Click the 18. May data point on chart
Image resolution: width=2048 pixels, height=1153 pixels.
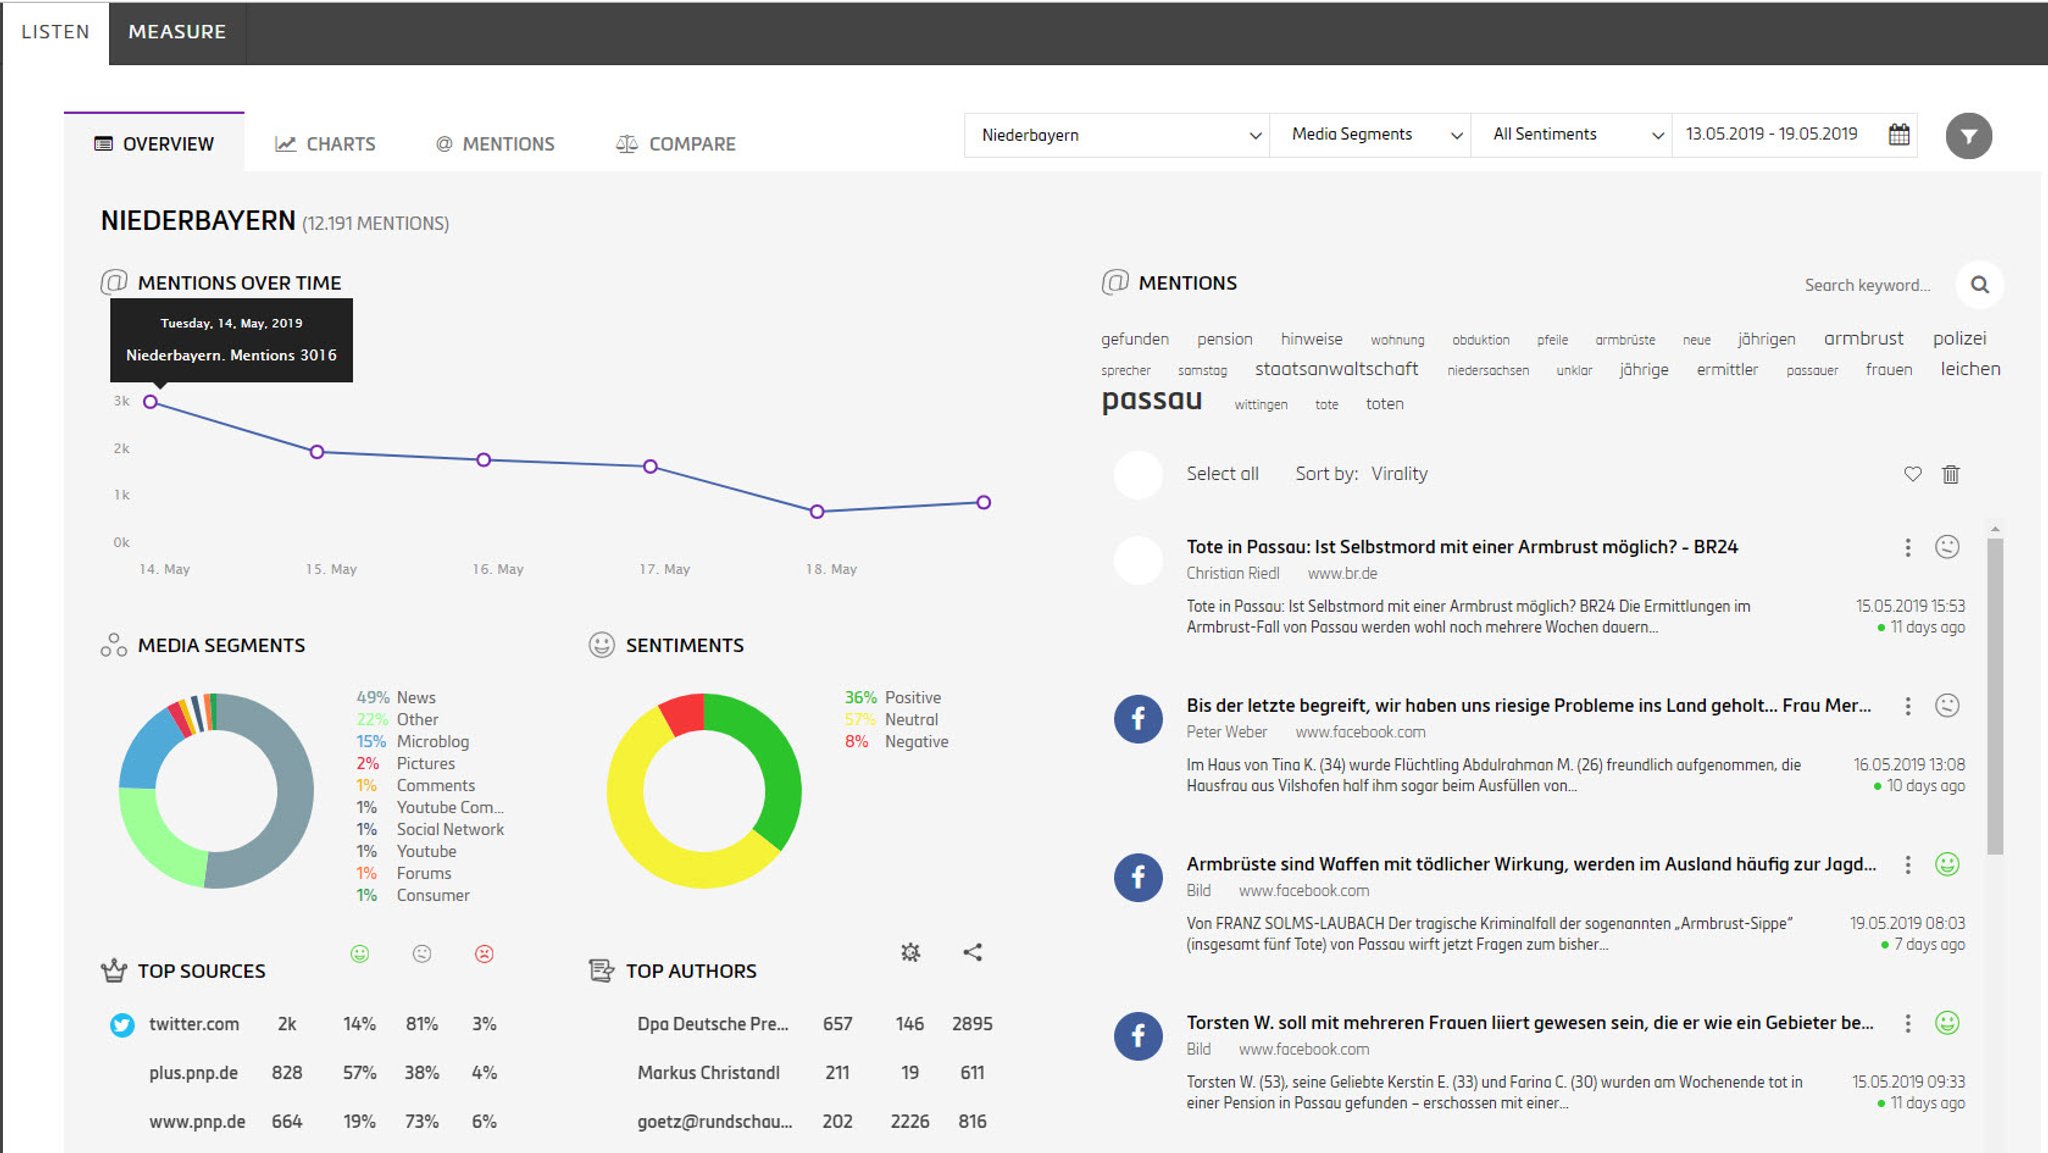click(817, 511)
